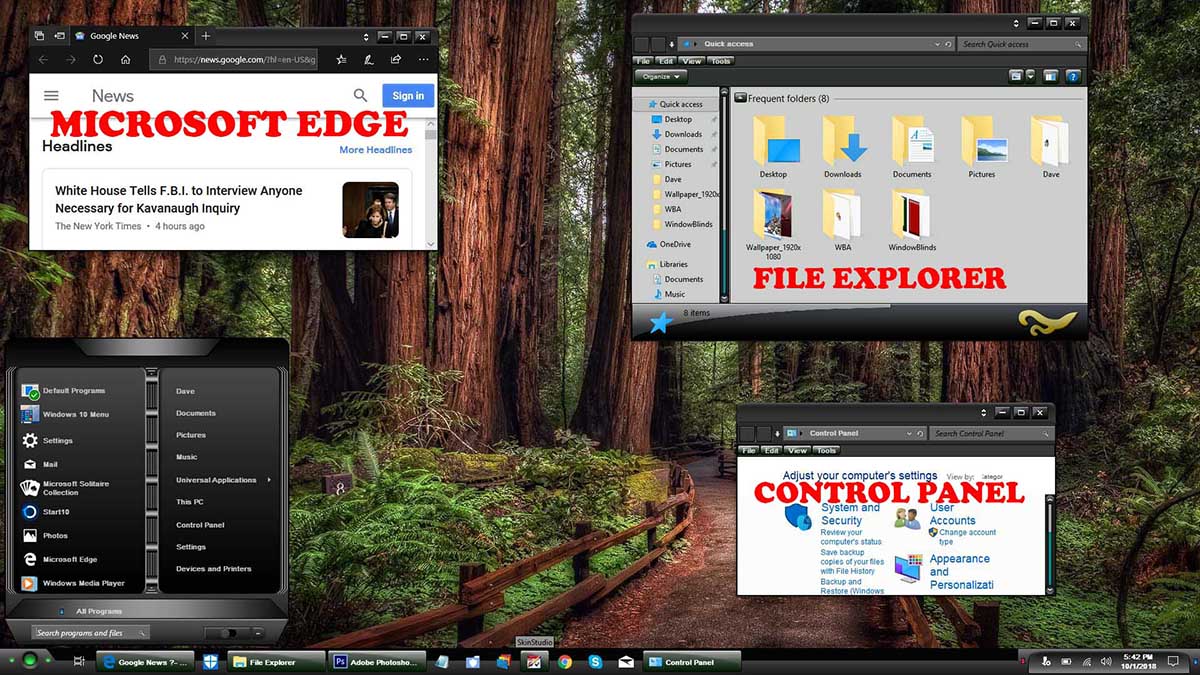This screenshot has width=1200, height=675.
Task: Expand Universal Applications submenu in Start menu
Action: coord(269,480)
